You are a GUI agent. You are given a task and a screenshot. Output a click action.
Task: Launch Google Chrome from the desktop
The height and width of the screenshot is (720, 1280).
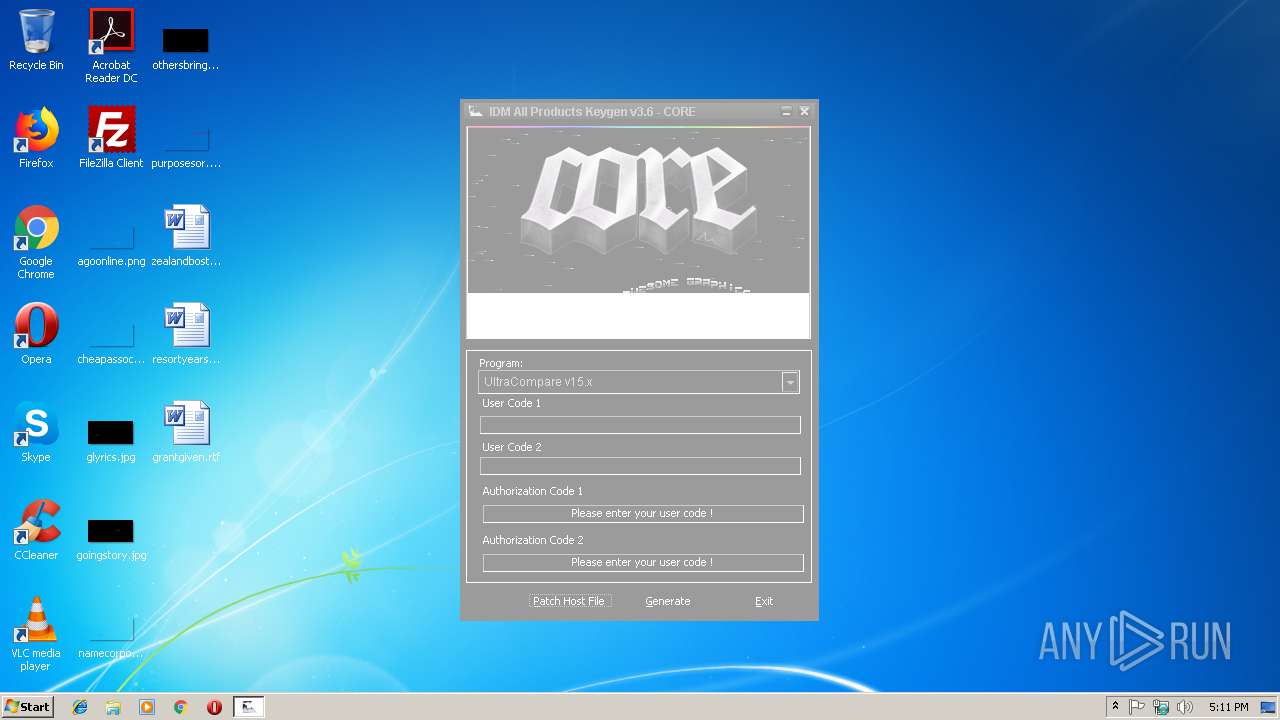click(x=36, y=242)
